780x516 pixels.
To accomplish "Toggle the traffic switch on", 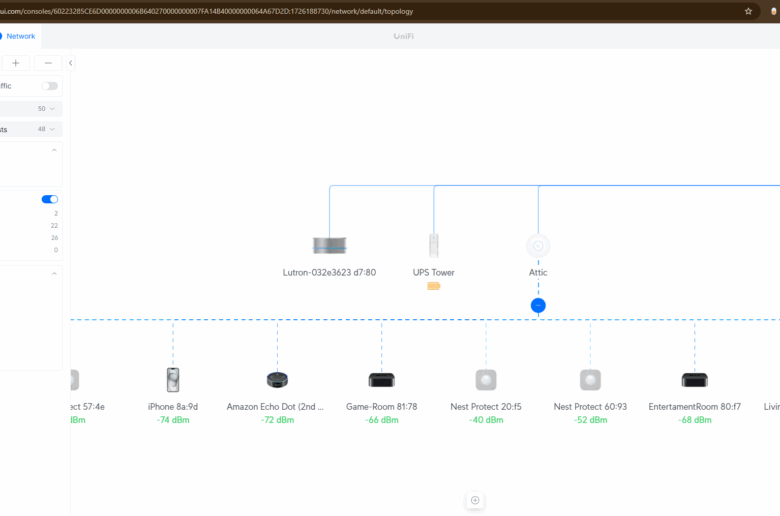I will coord(50,86).
